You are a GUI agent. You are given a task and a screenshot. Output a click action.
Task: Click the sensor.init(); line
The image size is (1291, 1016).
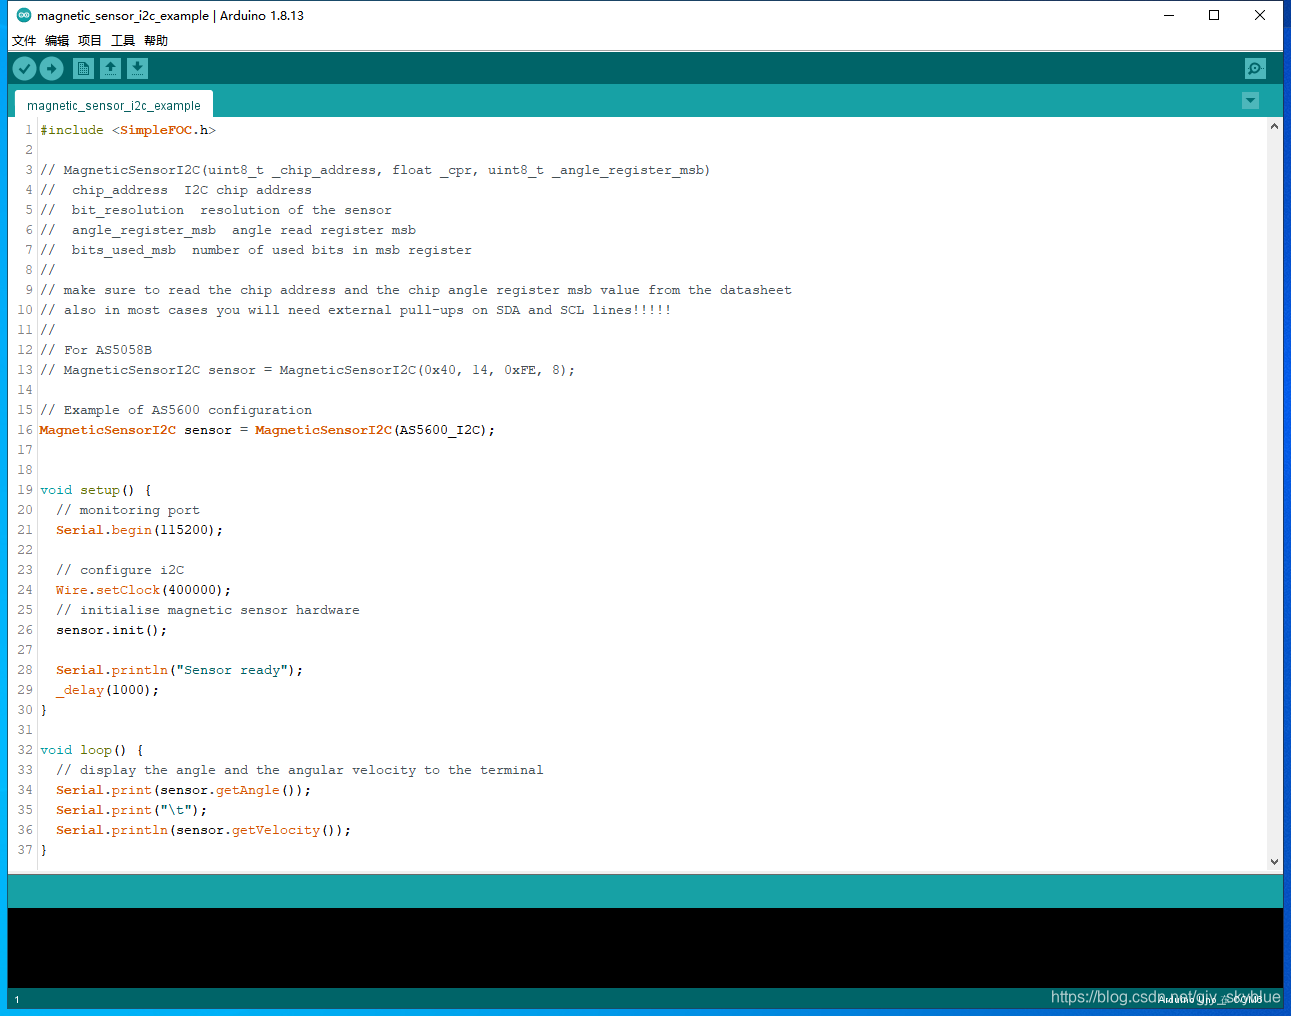coord(111,630)
